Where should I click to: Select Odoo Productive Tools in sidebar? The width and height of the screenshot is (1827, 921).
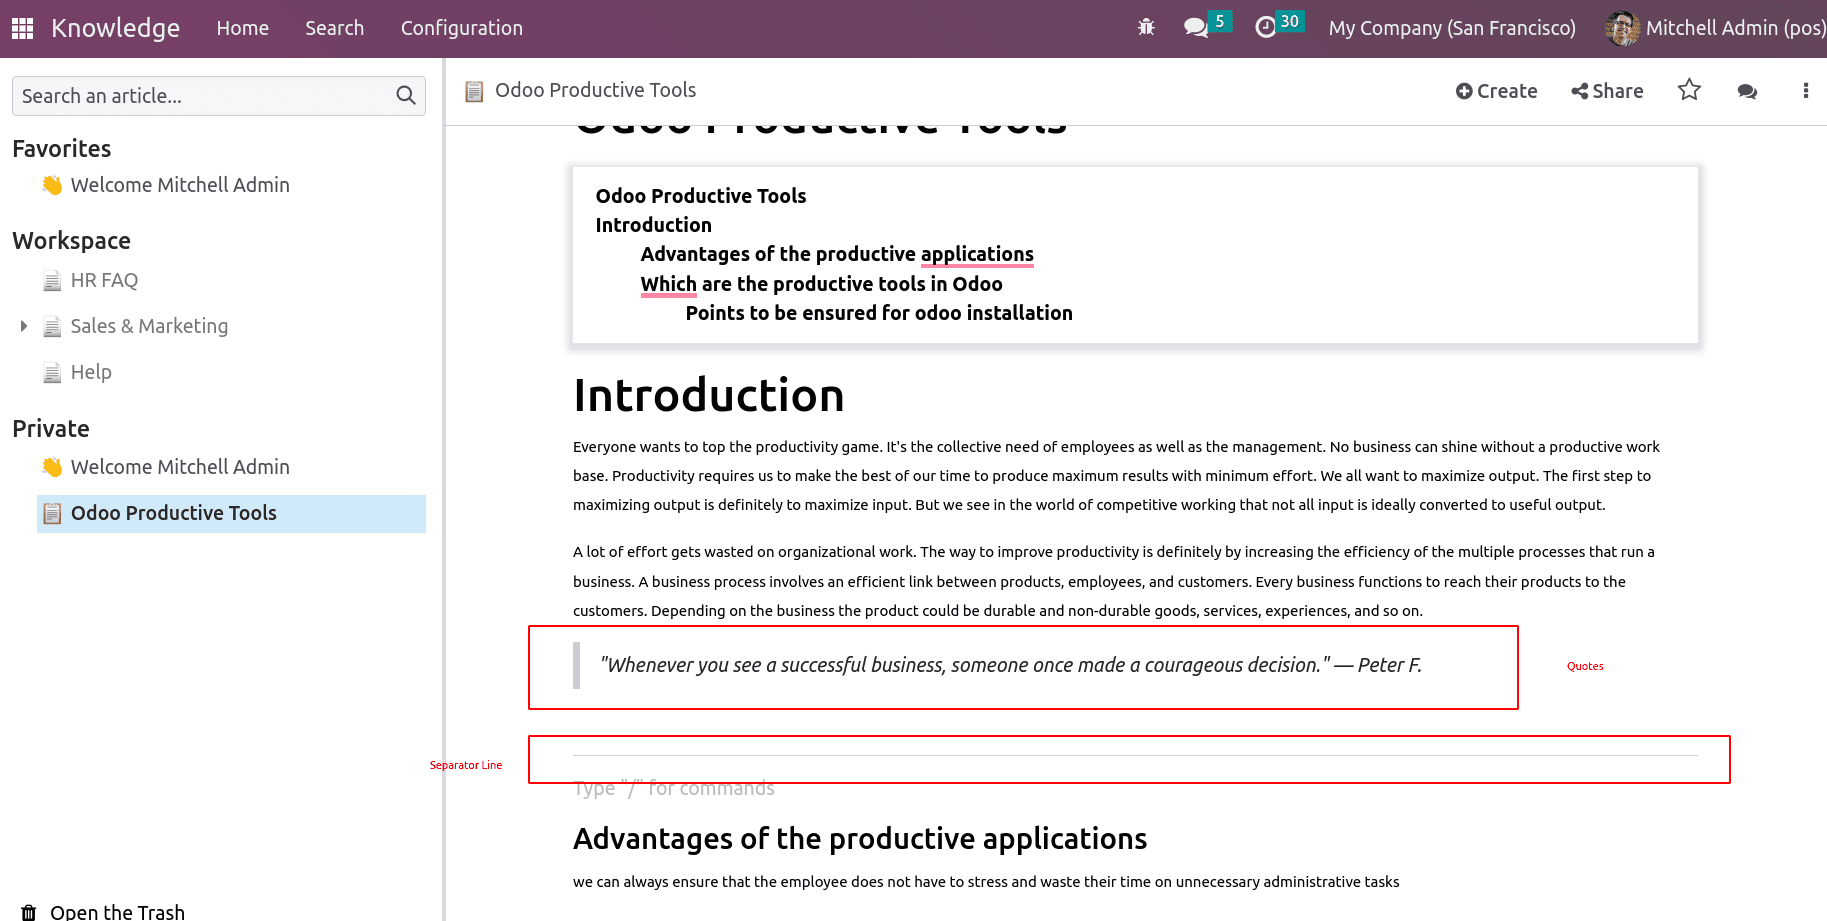tap(231, 514)
